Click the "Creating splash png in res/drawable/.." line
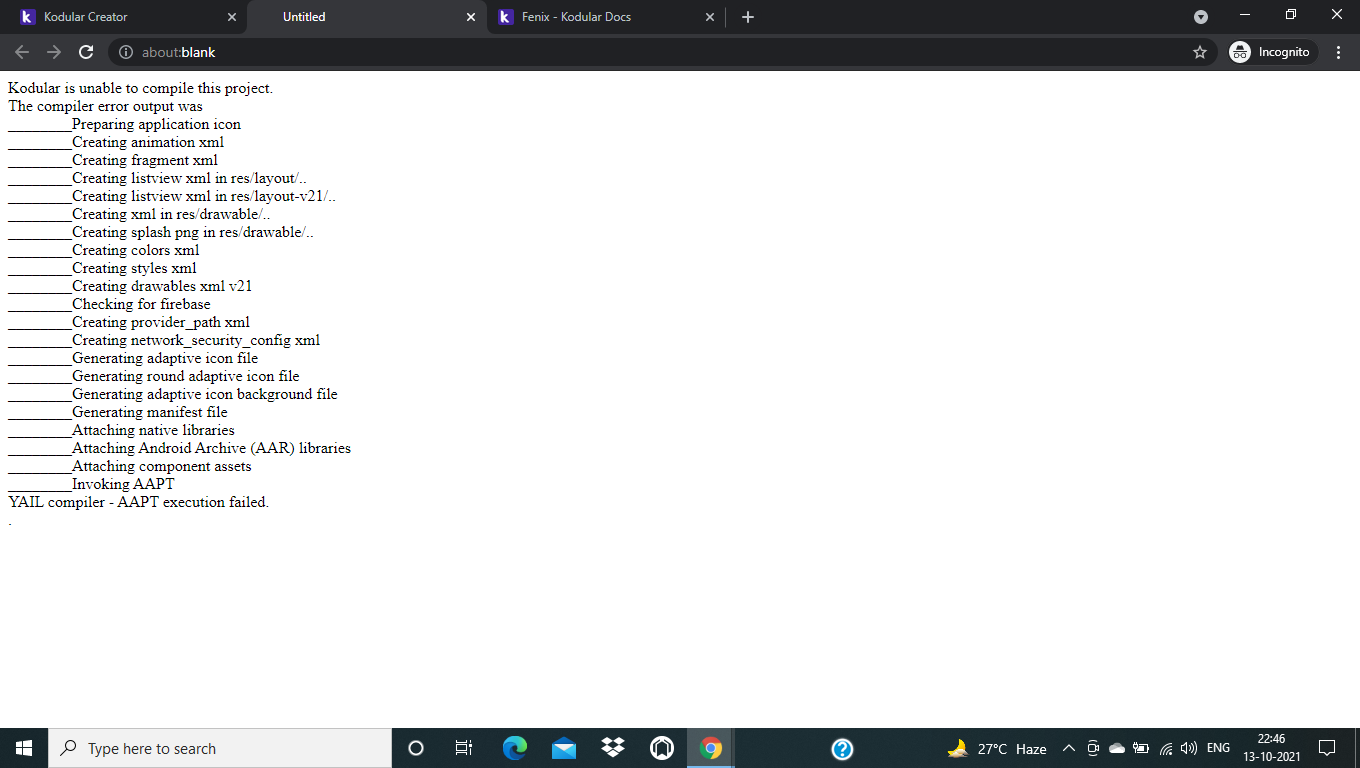1360x768 pixels. coord(193,232)
